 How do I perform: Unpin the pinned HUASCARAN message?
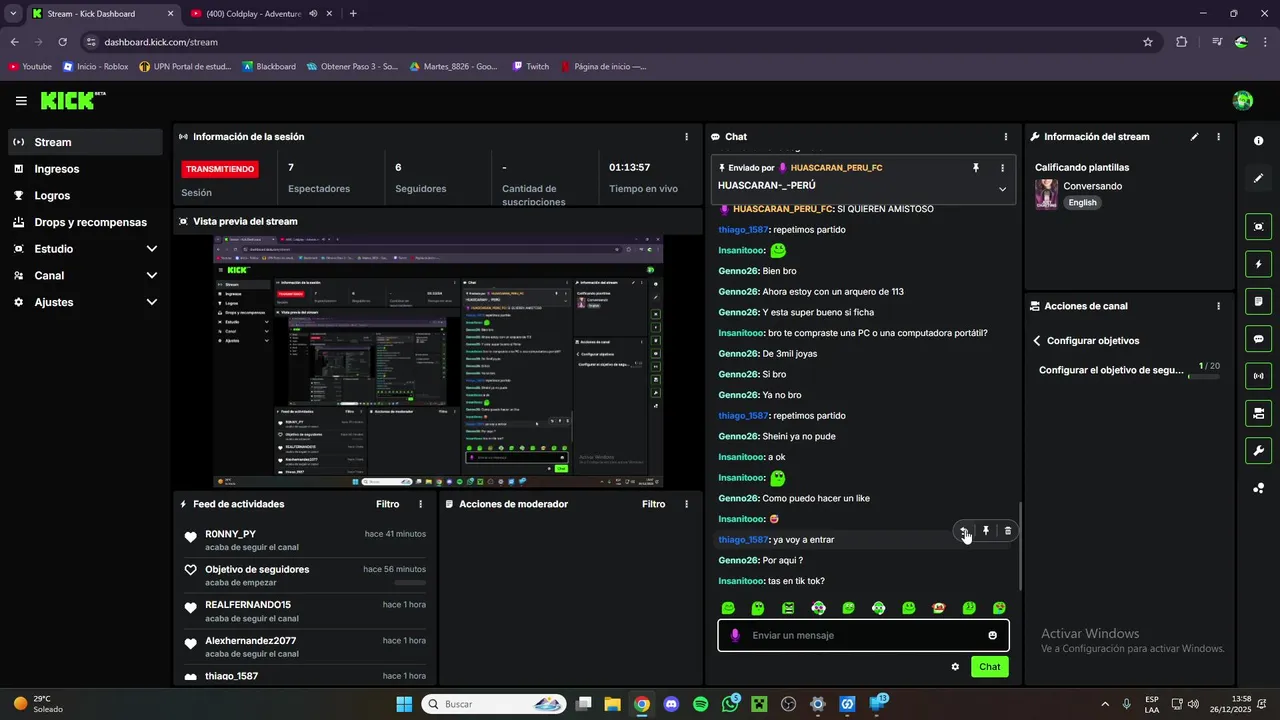click(x=976, y=168)
